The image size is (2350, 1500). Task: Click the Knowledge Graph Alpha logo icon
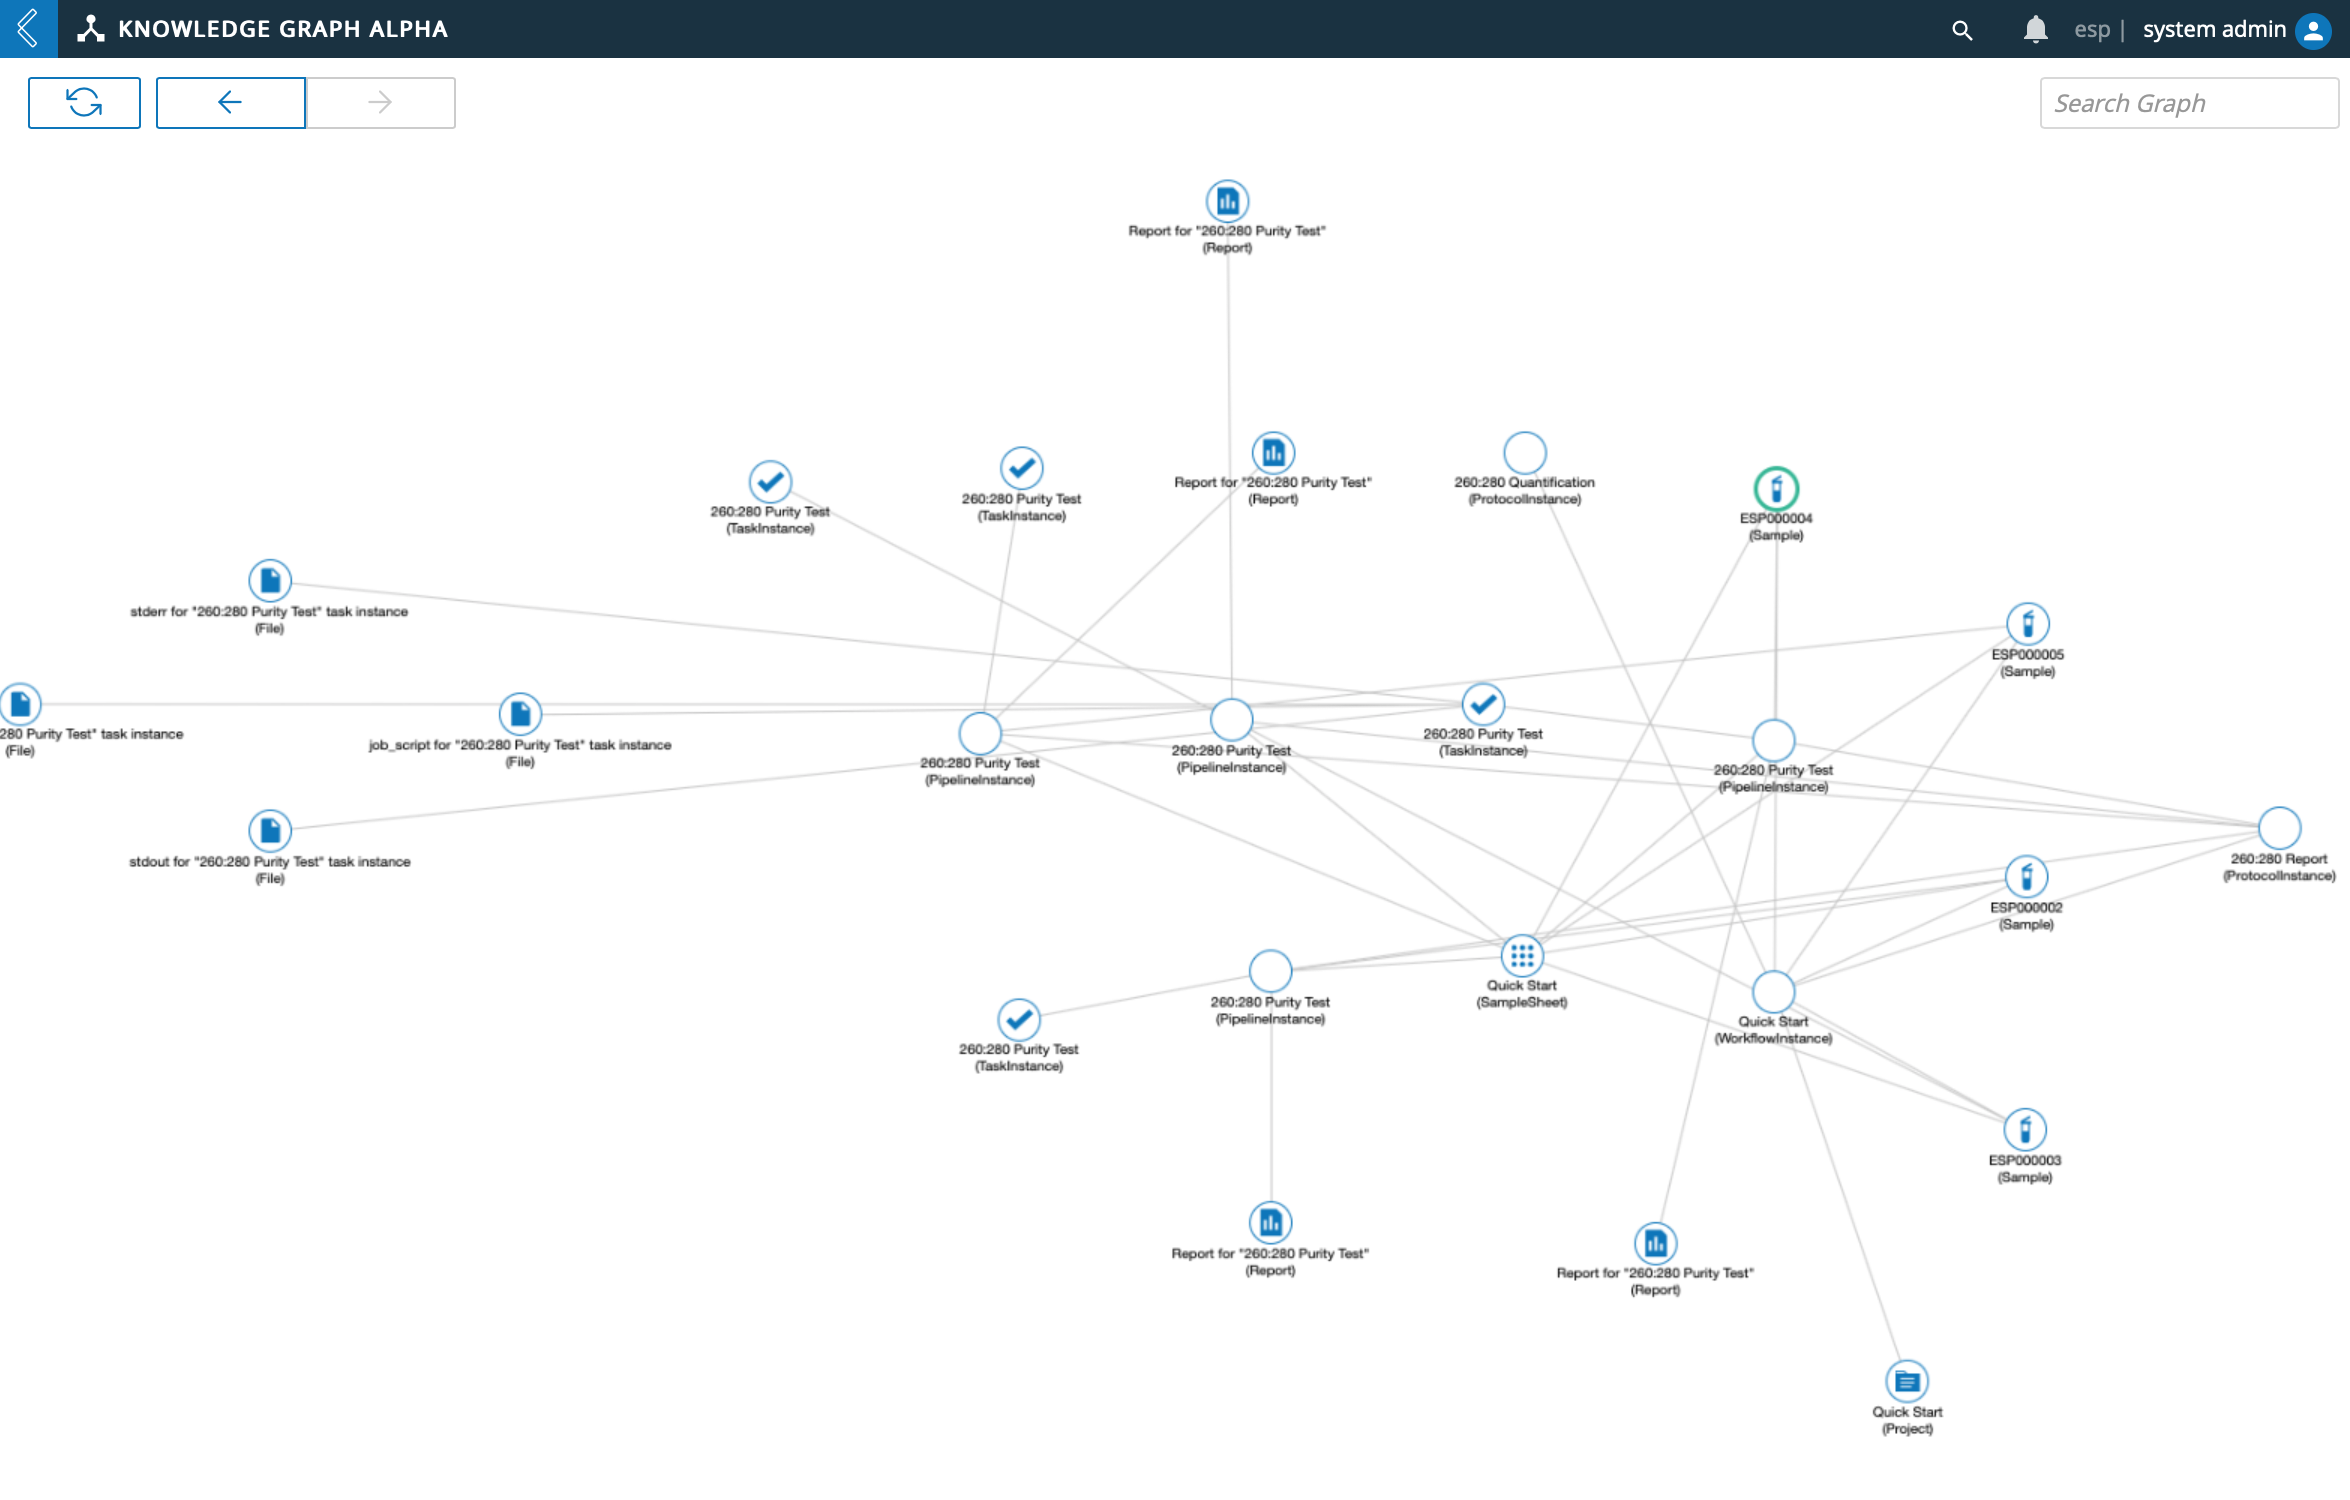[91, 29]
